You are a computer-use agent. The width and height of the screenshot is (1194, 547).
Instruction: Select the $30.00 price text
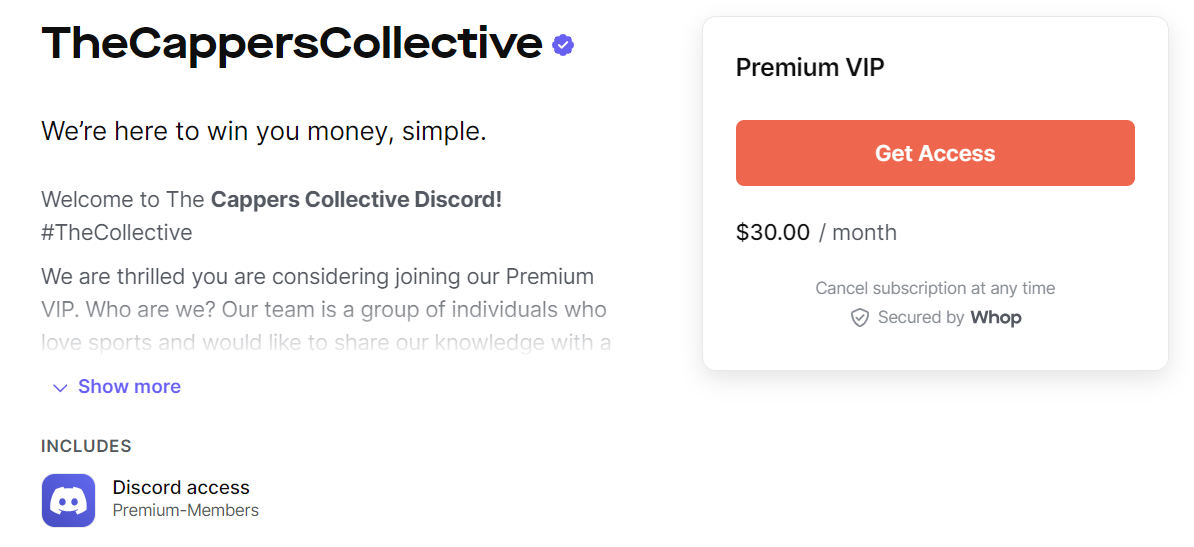coord(773,233)
